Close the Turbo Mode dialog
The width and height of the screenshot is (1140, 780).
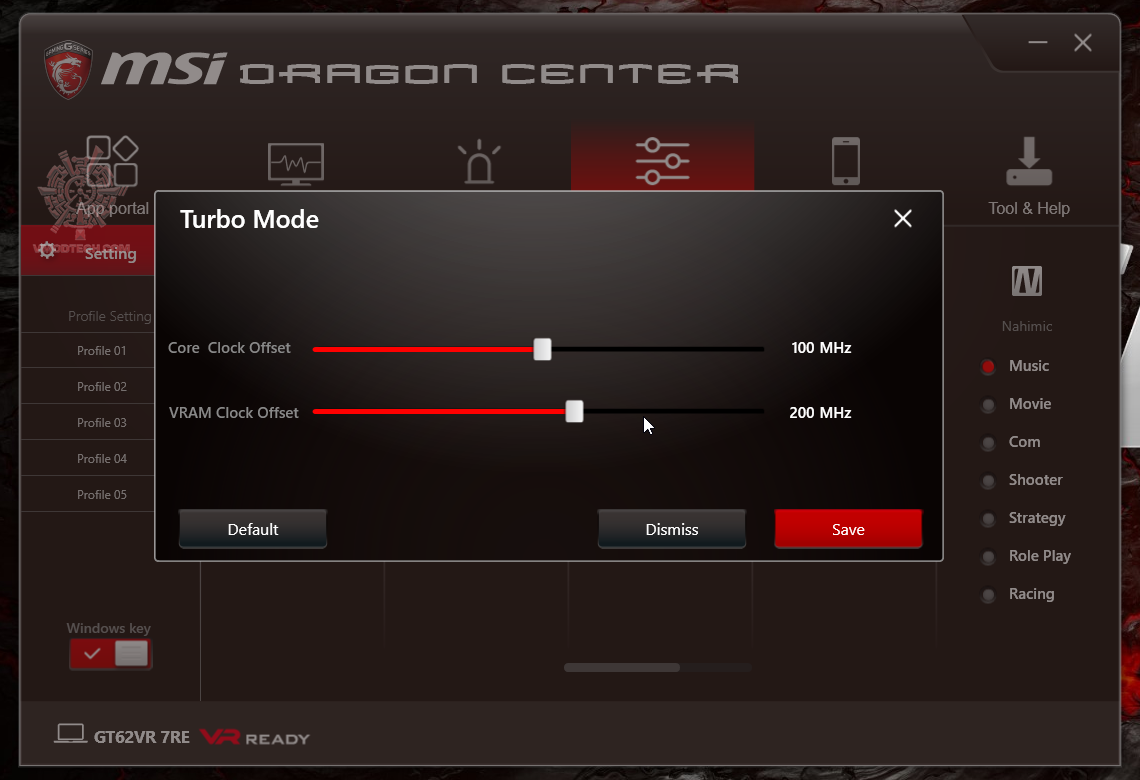click(x=902, y=218)
